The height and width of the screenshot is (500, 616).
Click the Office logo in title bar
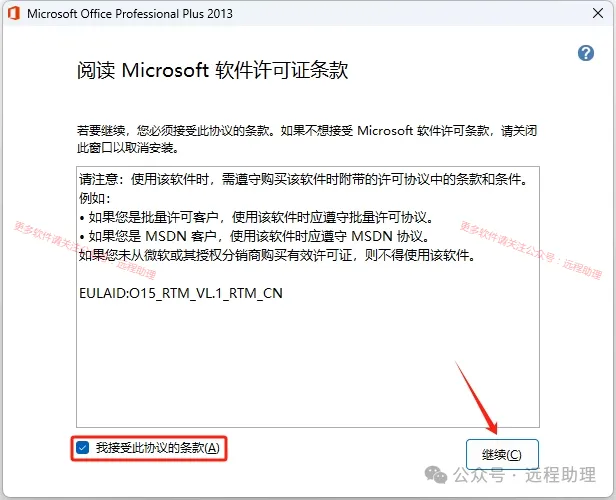14,13
